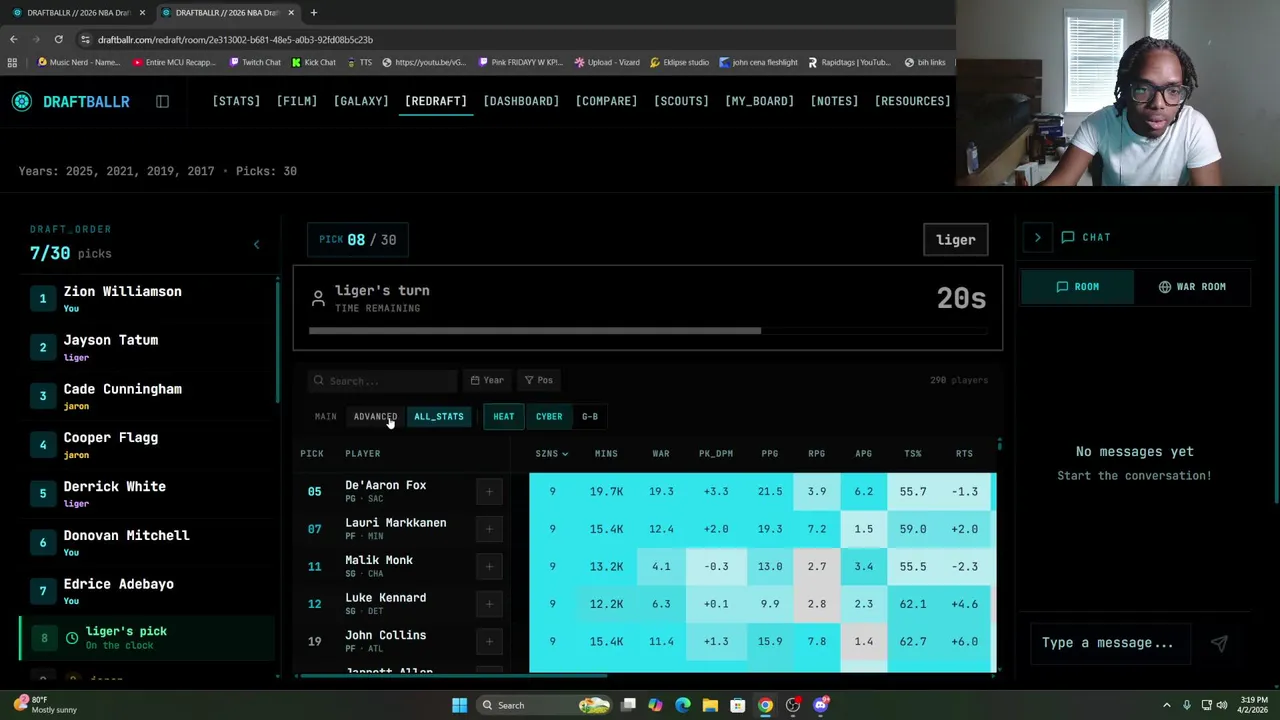Screen dimensions: 1280x720
Task: Open the Year filter dropdown
Action: click(487, 380)
